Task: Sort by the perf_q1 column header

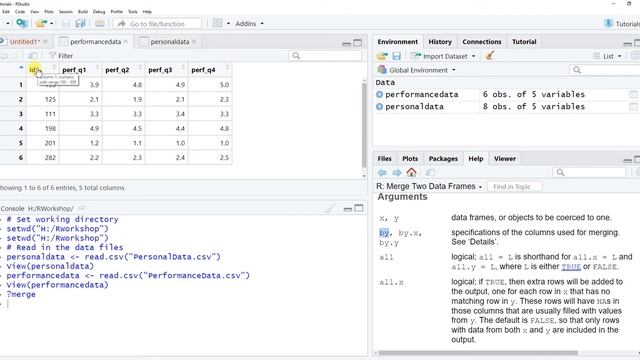Action: [x=80, y=70]
